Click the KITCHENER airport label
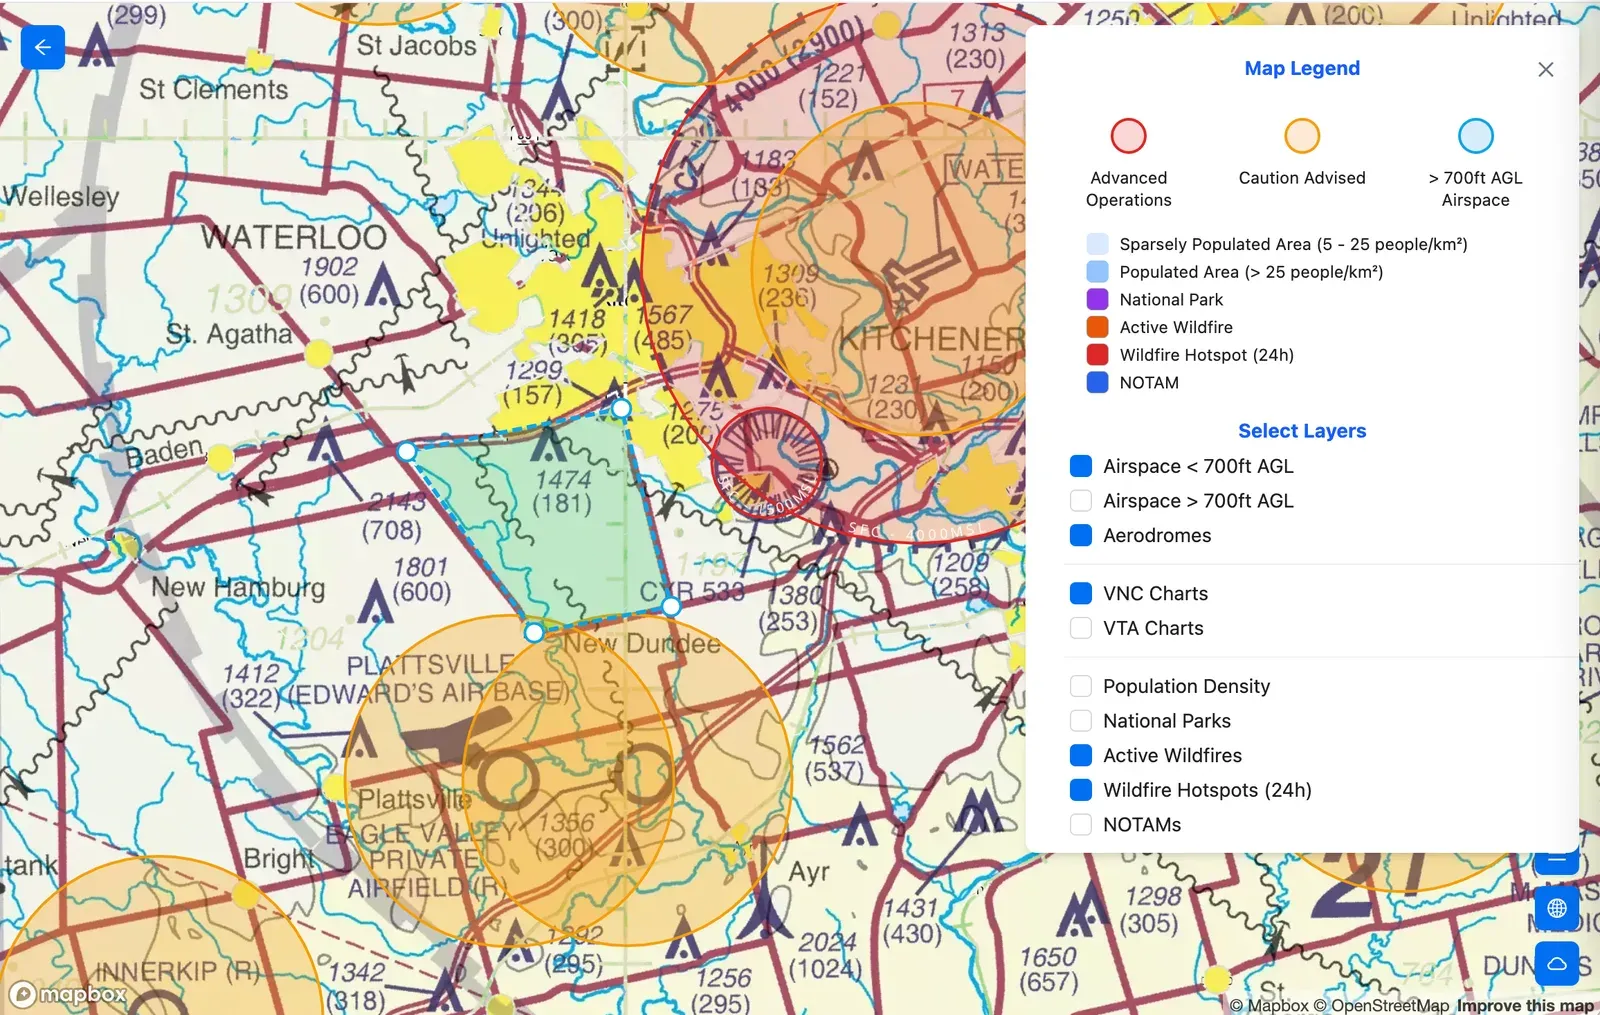This screenshot has width=1600, height=1015. (931, 339)
